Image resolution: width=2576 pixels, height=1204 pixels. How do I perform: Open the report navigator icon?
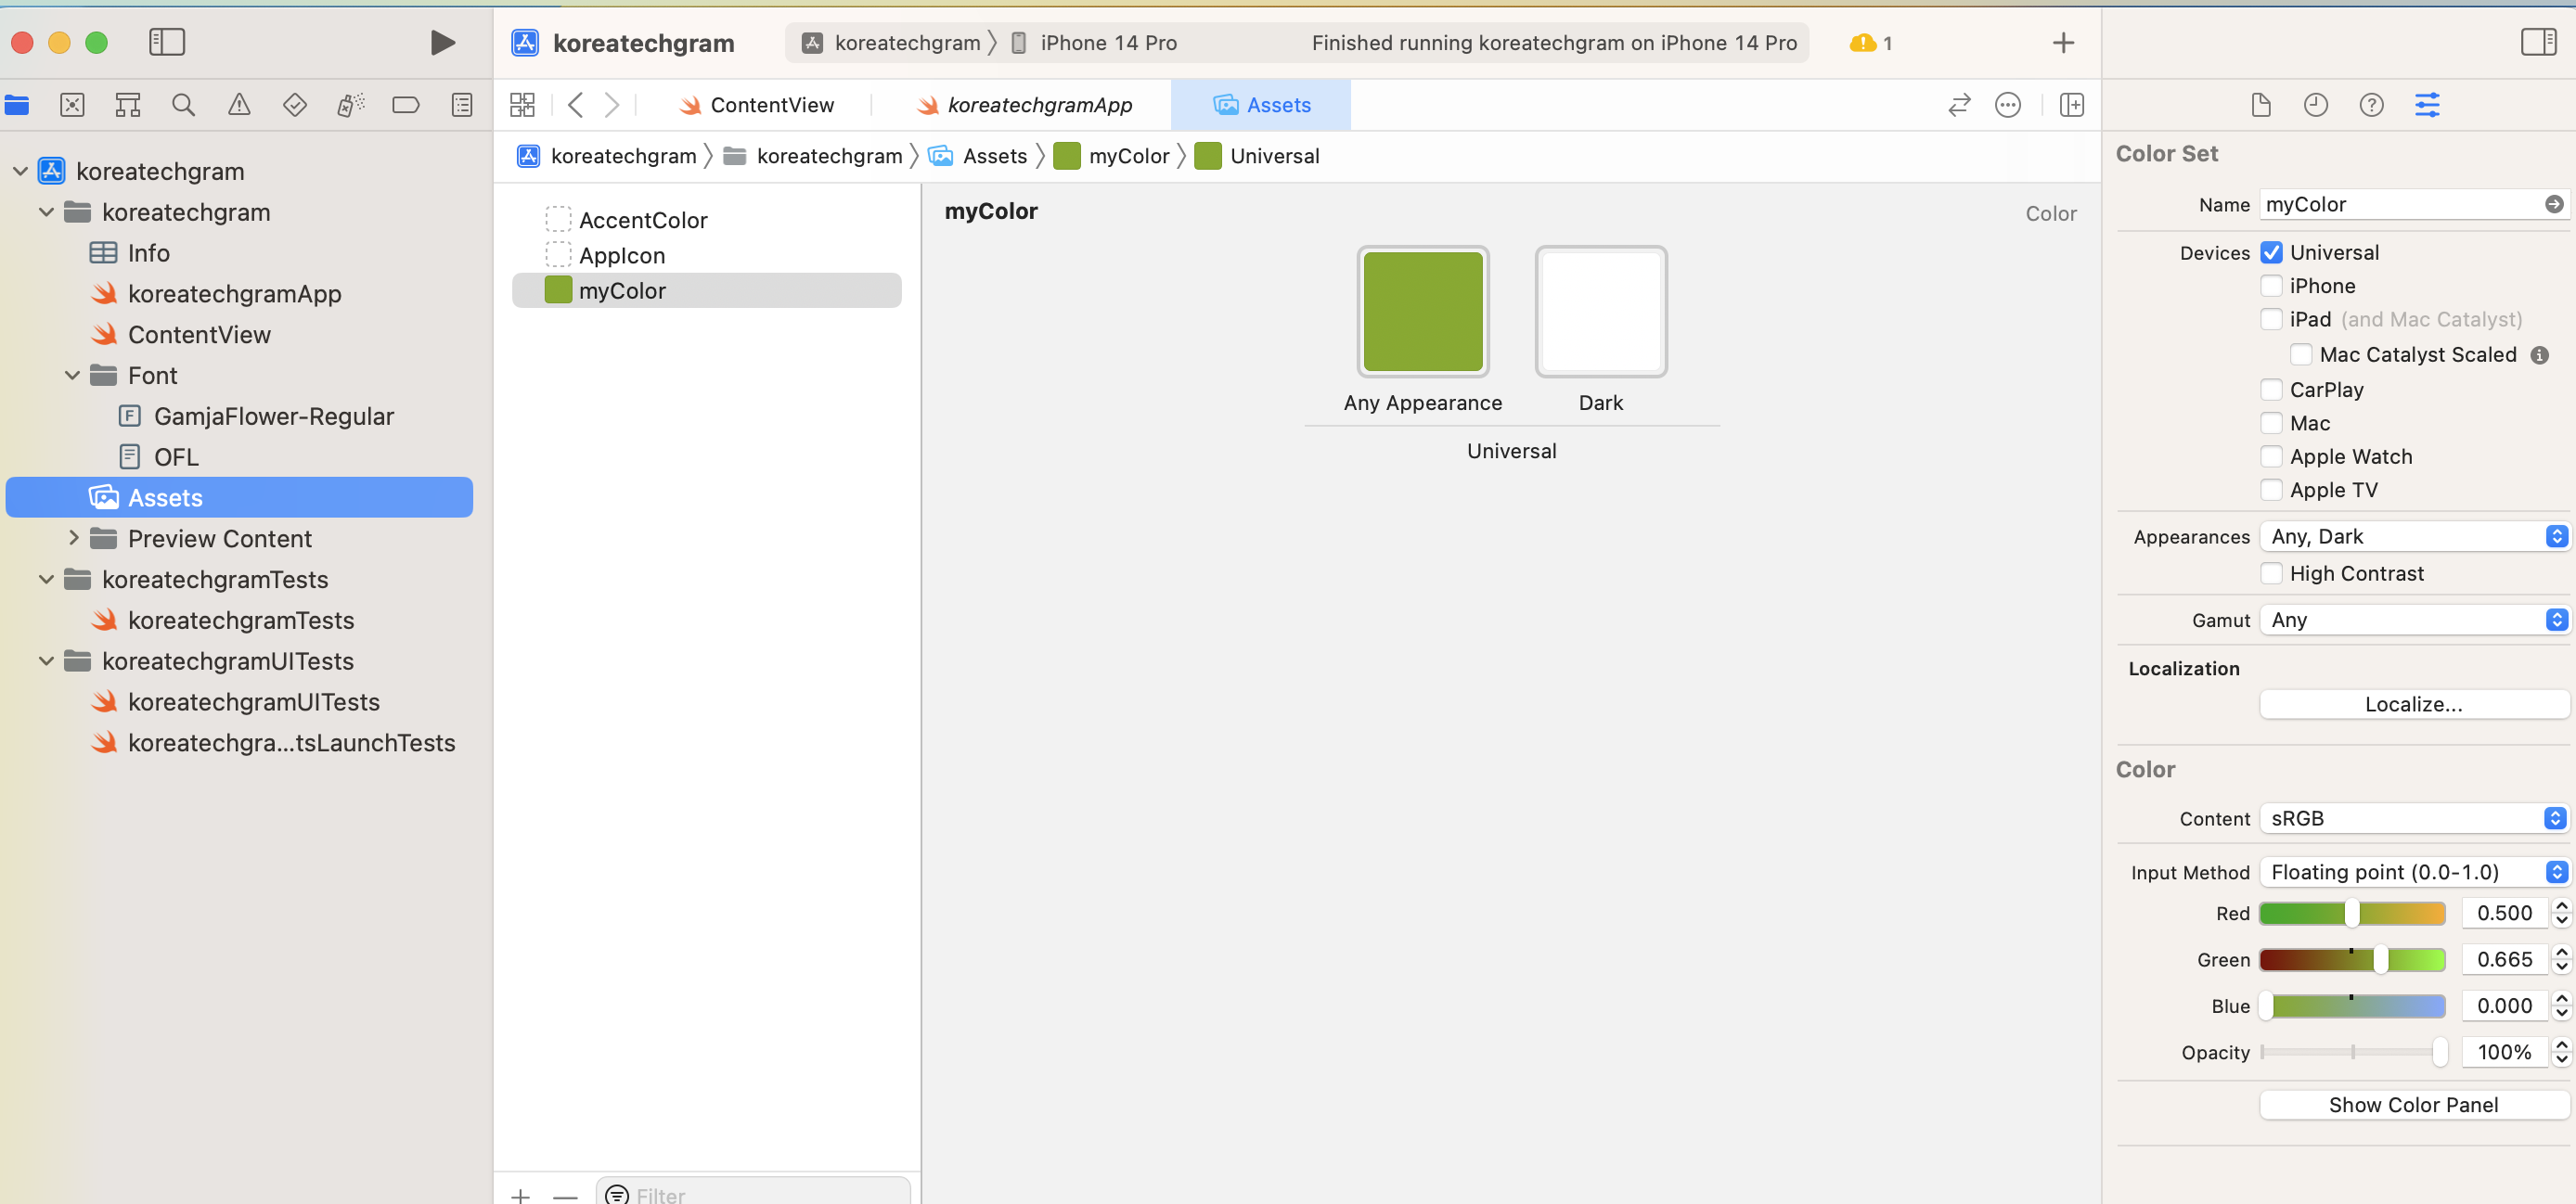(462, 105)
